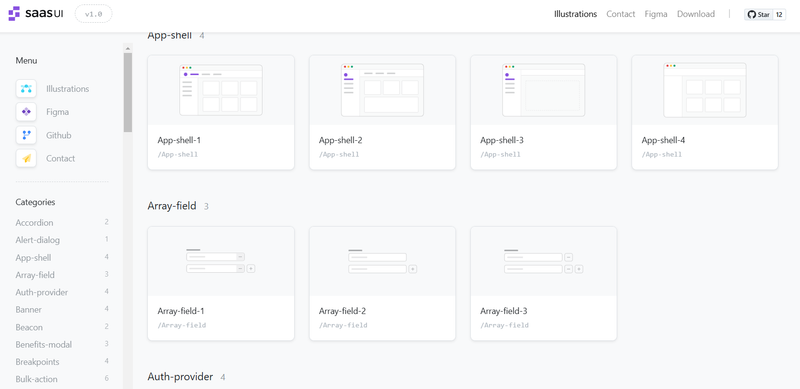Open the App-shell-2 illustration thumbnail
800x389 pixels.
point(382,90)
